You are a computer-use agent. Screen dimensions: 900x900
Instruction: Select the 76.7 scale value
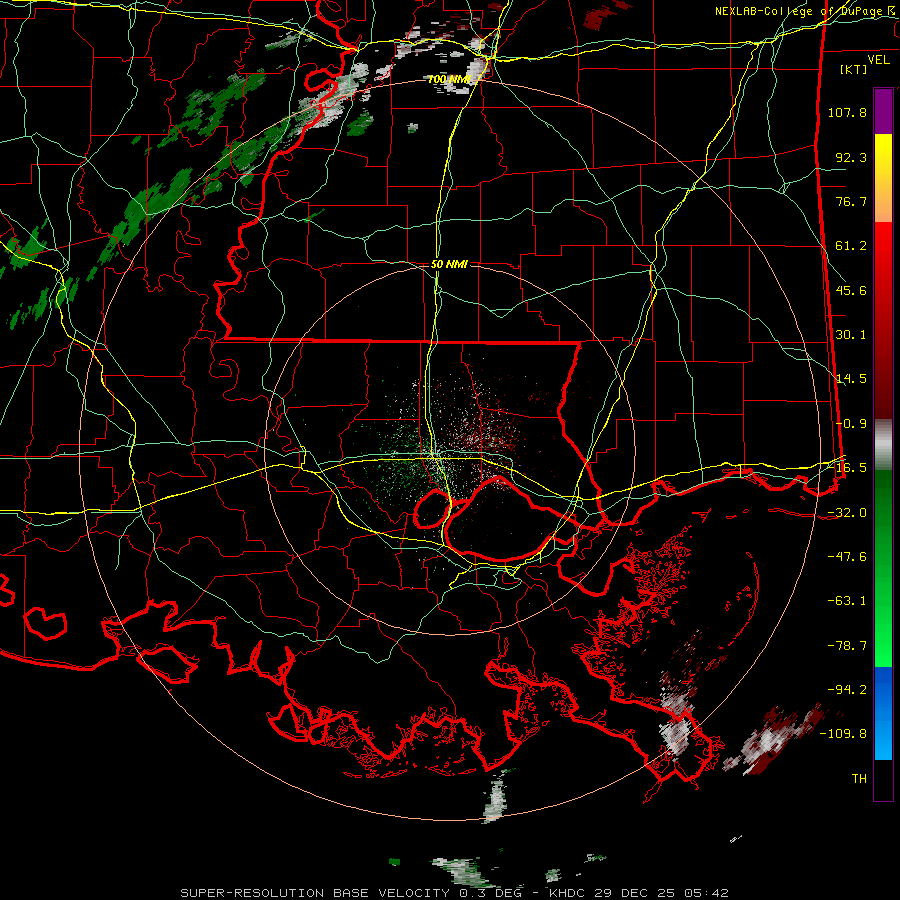pos(851,201)
